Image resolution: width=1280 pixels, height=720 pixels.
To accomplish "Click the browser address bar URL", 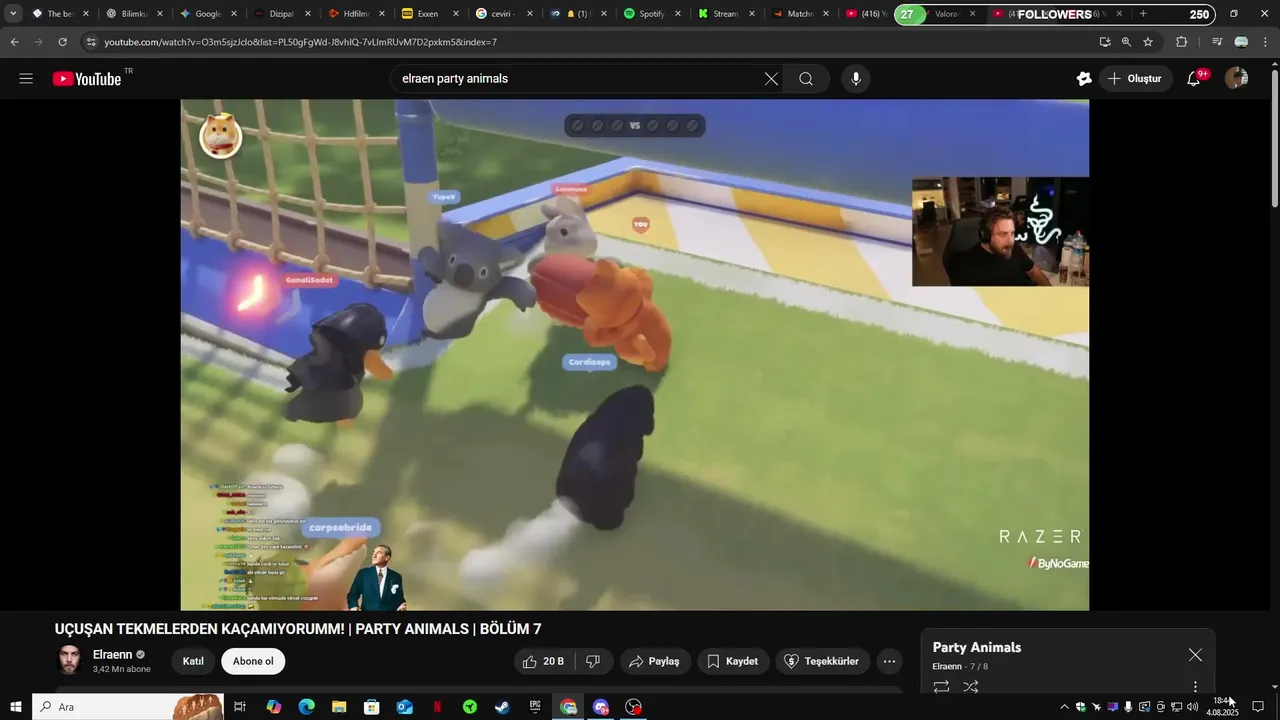I will [x=300, y=42].
